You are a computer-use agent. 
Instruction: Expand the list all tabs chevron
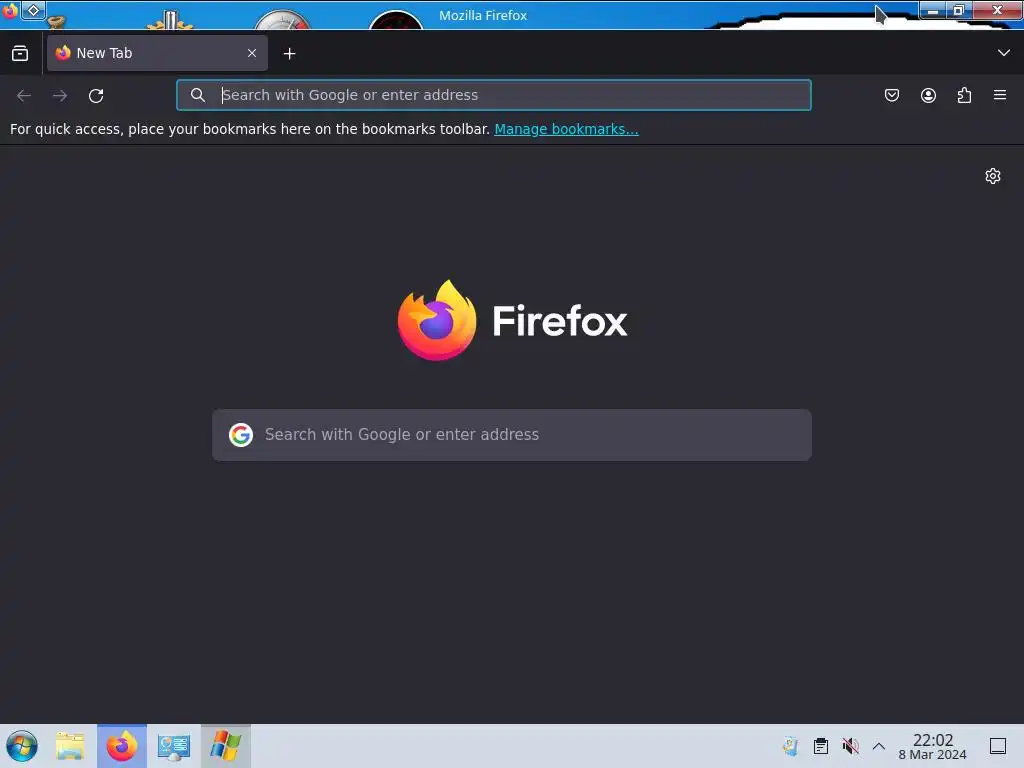click(x=1004, y=53)
